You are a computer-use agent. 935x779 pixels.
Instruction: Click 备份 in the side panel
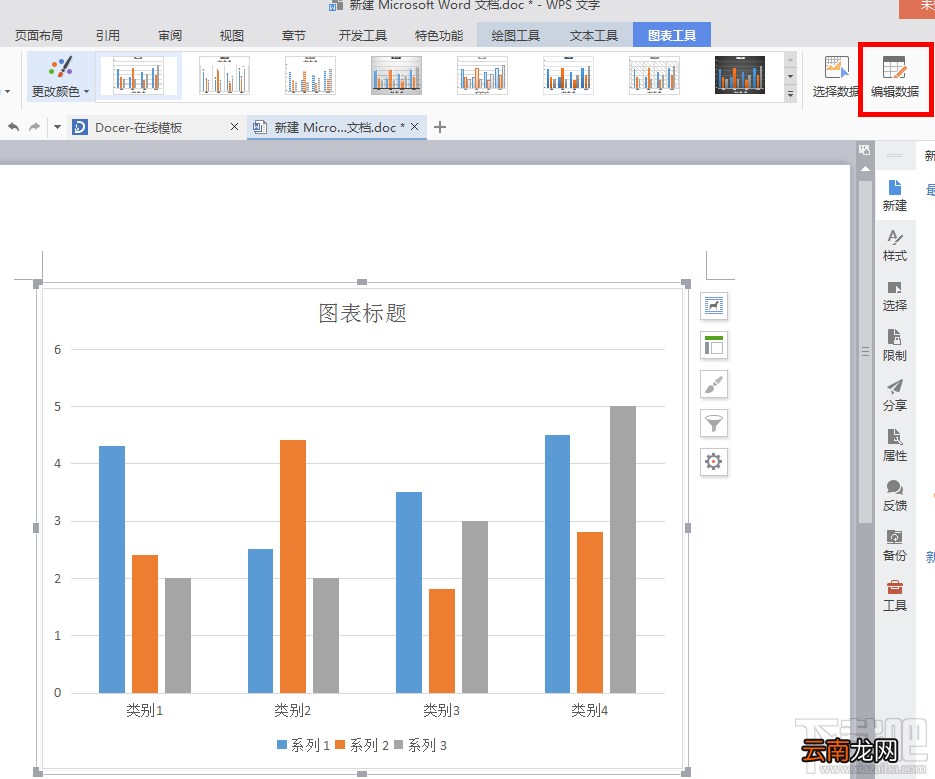[894, 546]
